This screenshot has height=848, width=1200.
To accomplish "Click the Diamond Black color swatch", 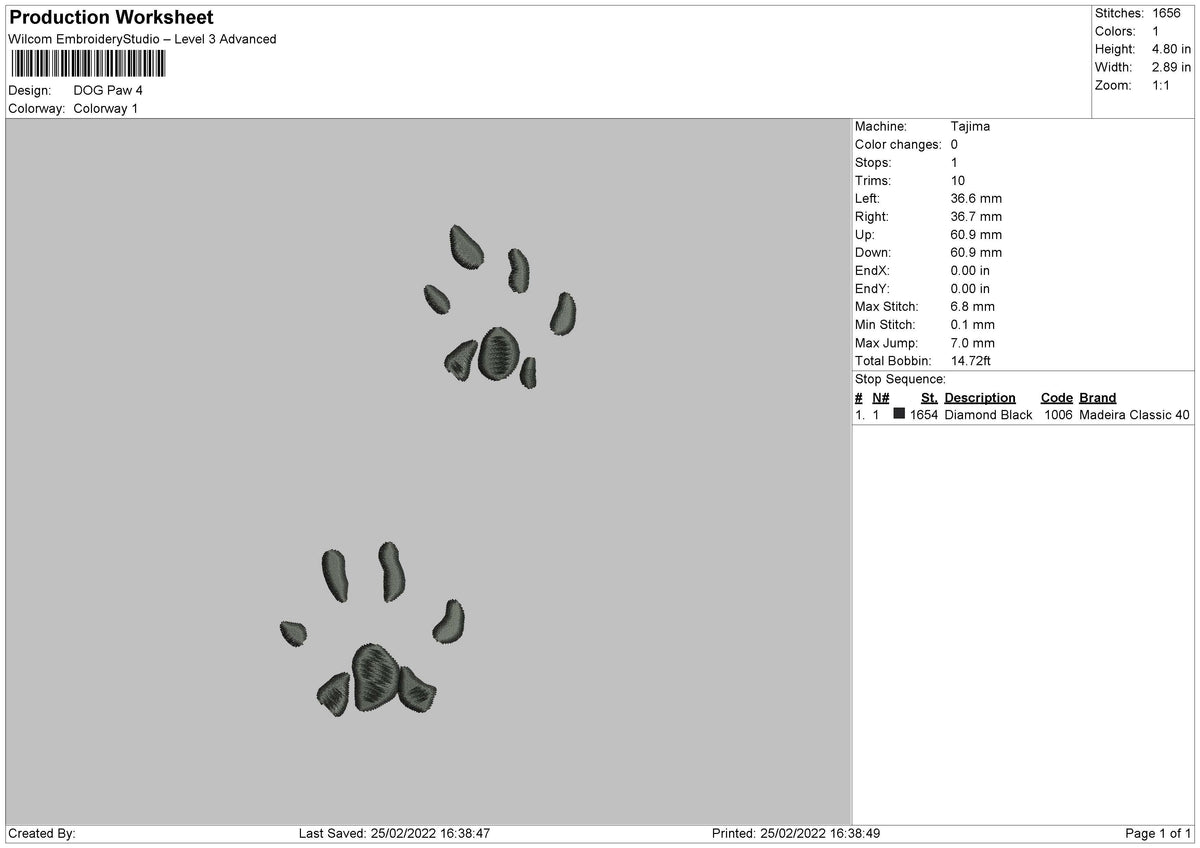I will point(899,414).
